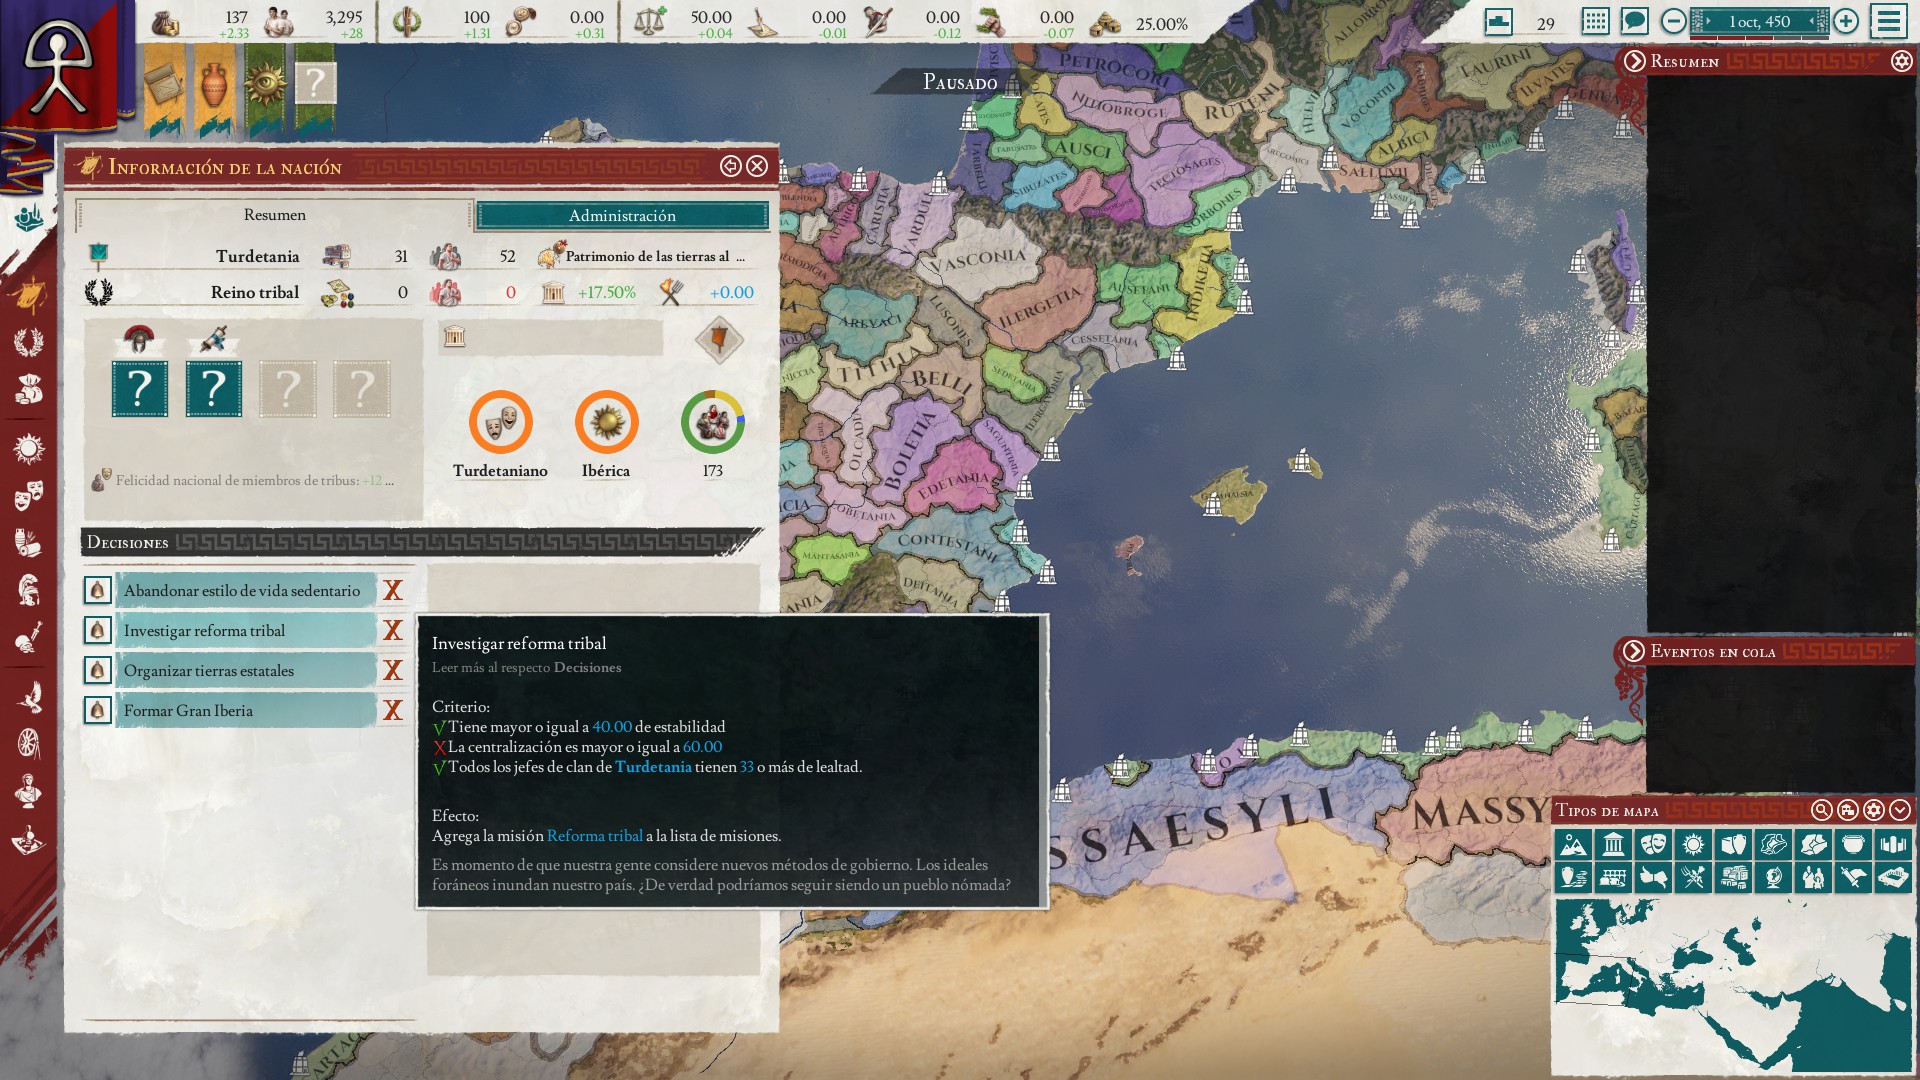1920x1080 pixels.
Task: Click the Ibérica religion emblem
Action: coord(606,422)
